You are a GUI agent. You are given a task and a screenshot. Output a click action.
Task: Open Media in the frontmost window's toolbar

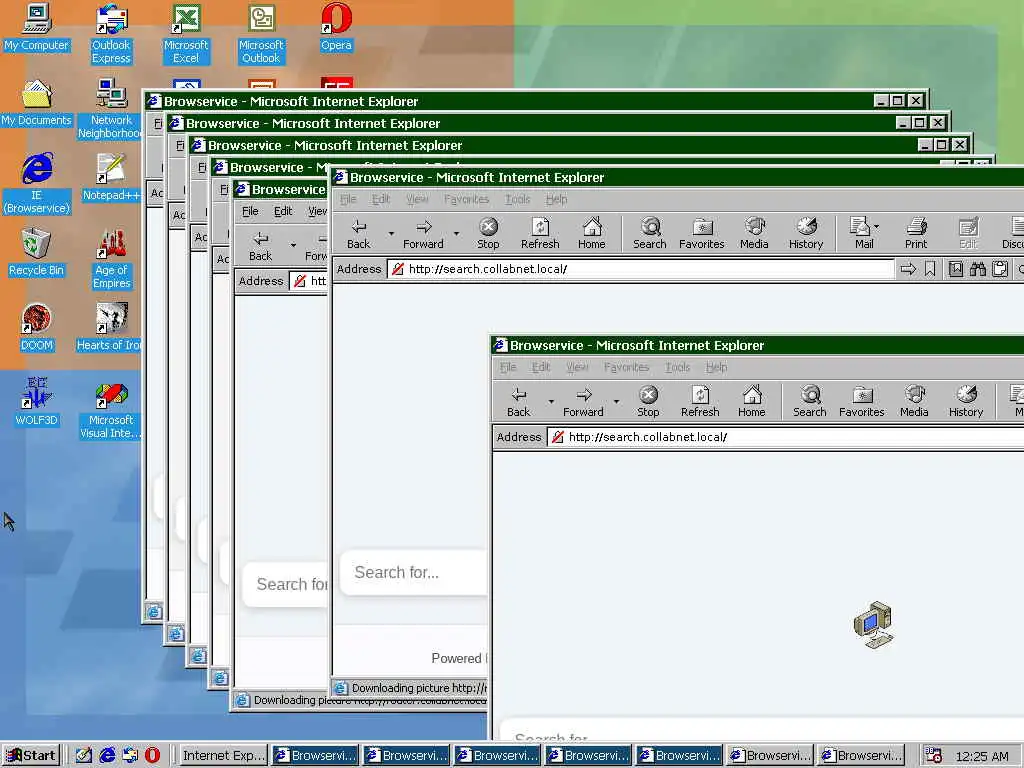(914, 401)
